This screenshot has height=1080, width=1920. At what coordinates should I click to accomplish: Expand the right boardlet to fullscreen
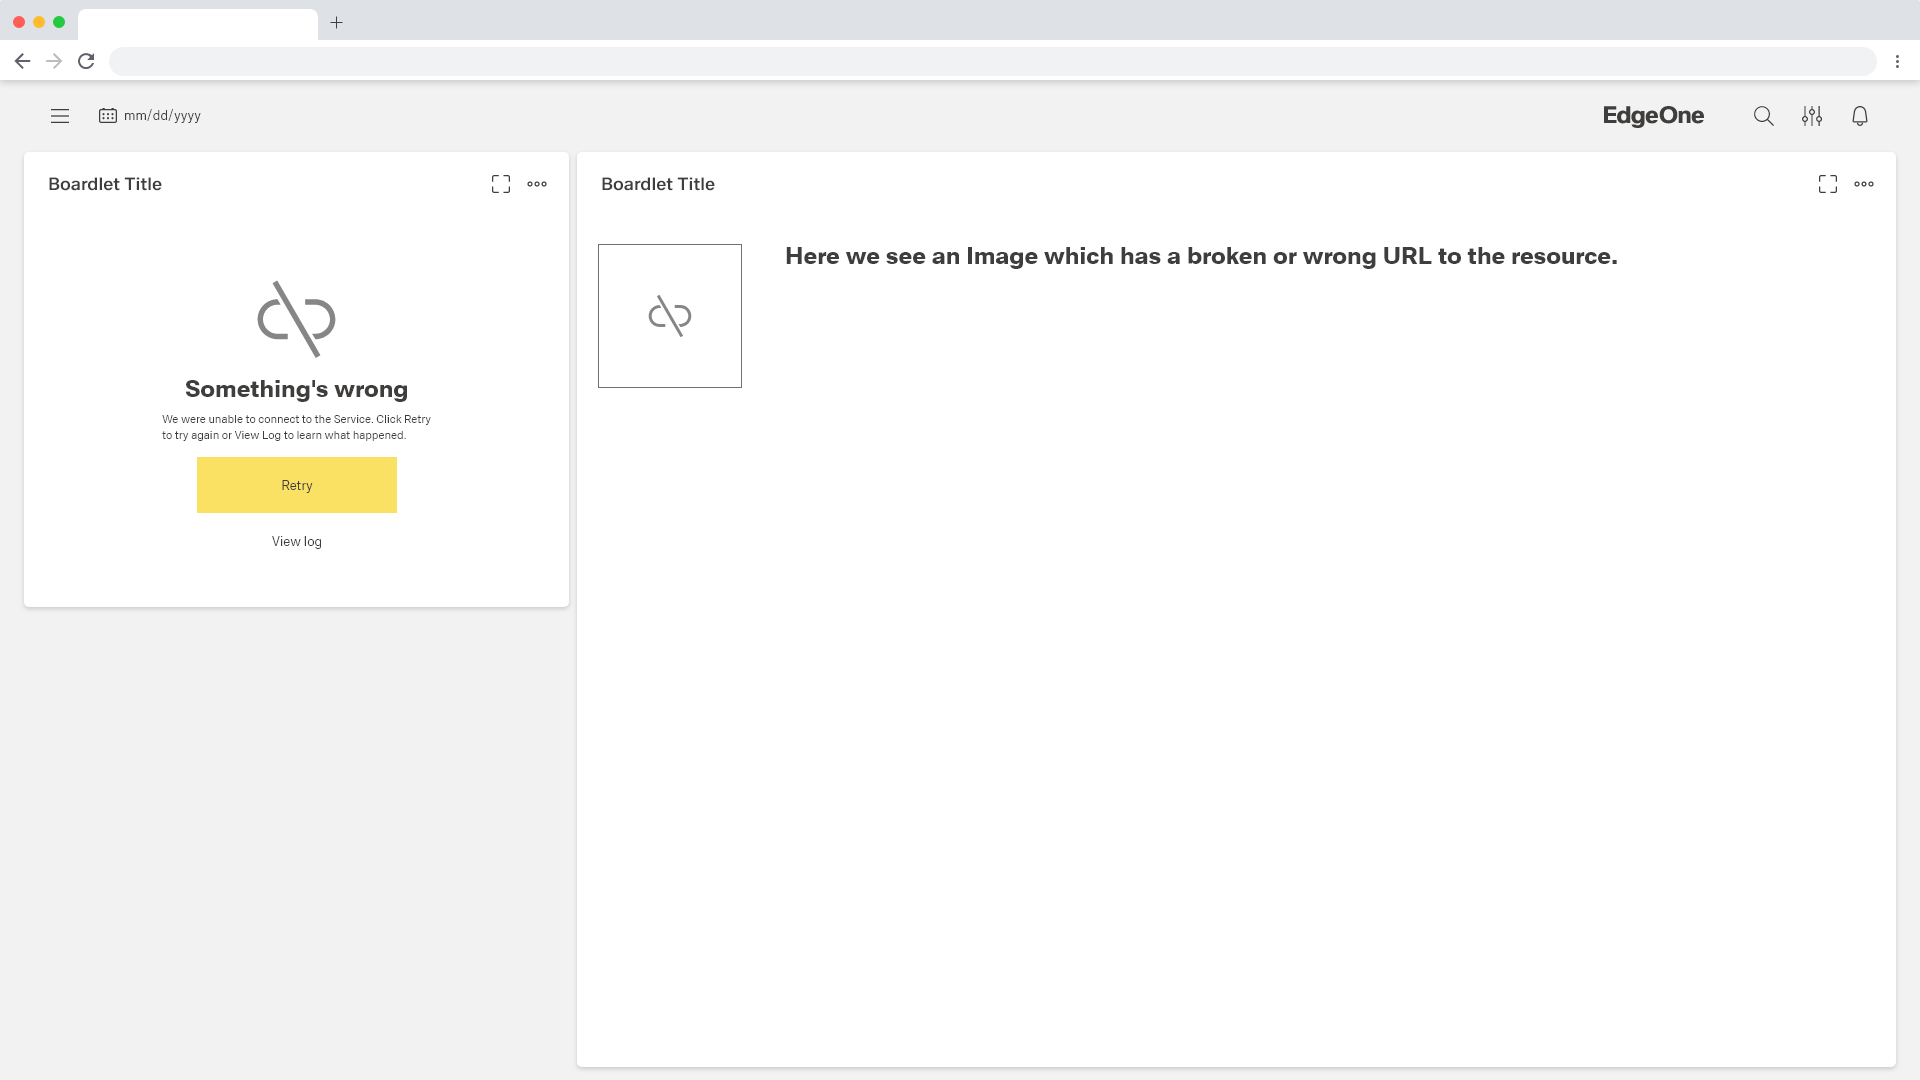click(1828, 184)
